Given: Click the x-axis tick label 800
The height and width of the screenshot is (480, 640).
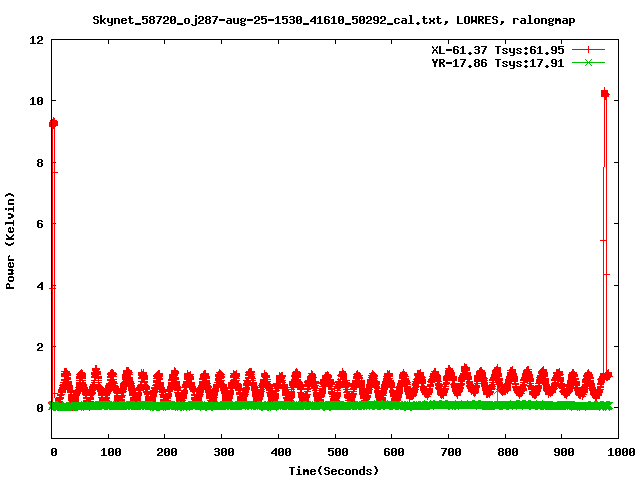Looking at the screenshot, I should click(x=507, y=452).
